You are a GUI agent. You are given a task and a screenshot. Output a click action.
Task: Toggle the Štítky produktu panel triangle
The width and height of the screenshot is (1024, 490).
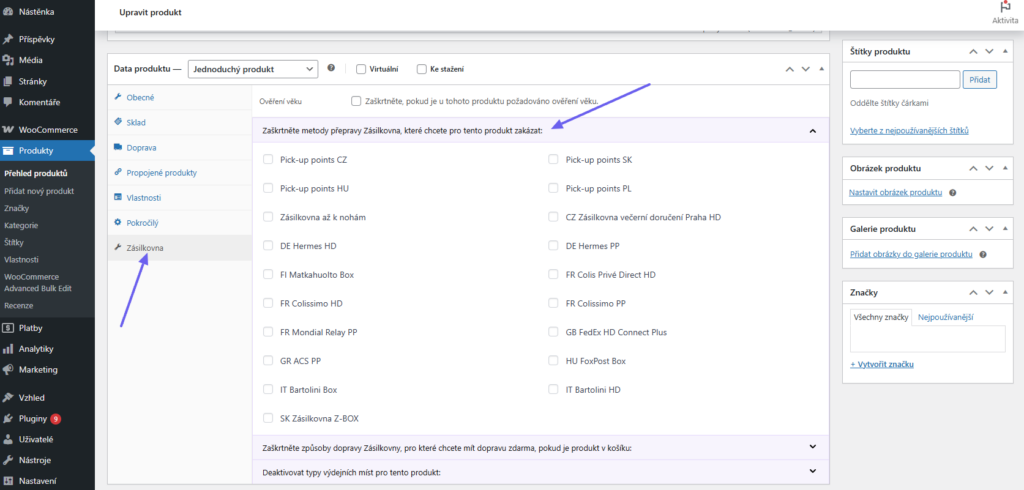1005,51
